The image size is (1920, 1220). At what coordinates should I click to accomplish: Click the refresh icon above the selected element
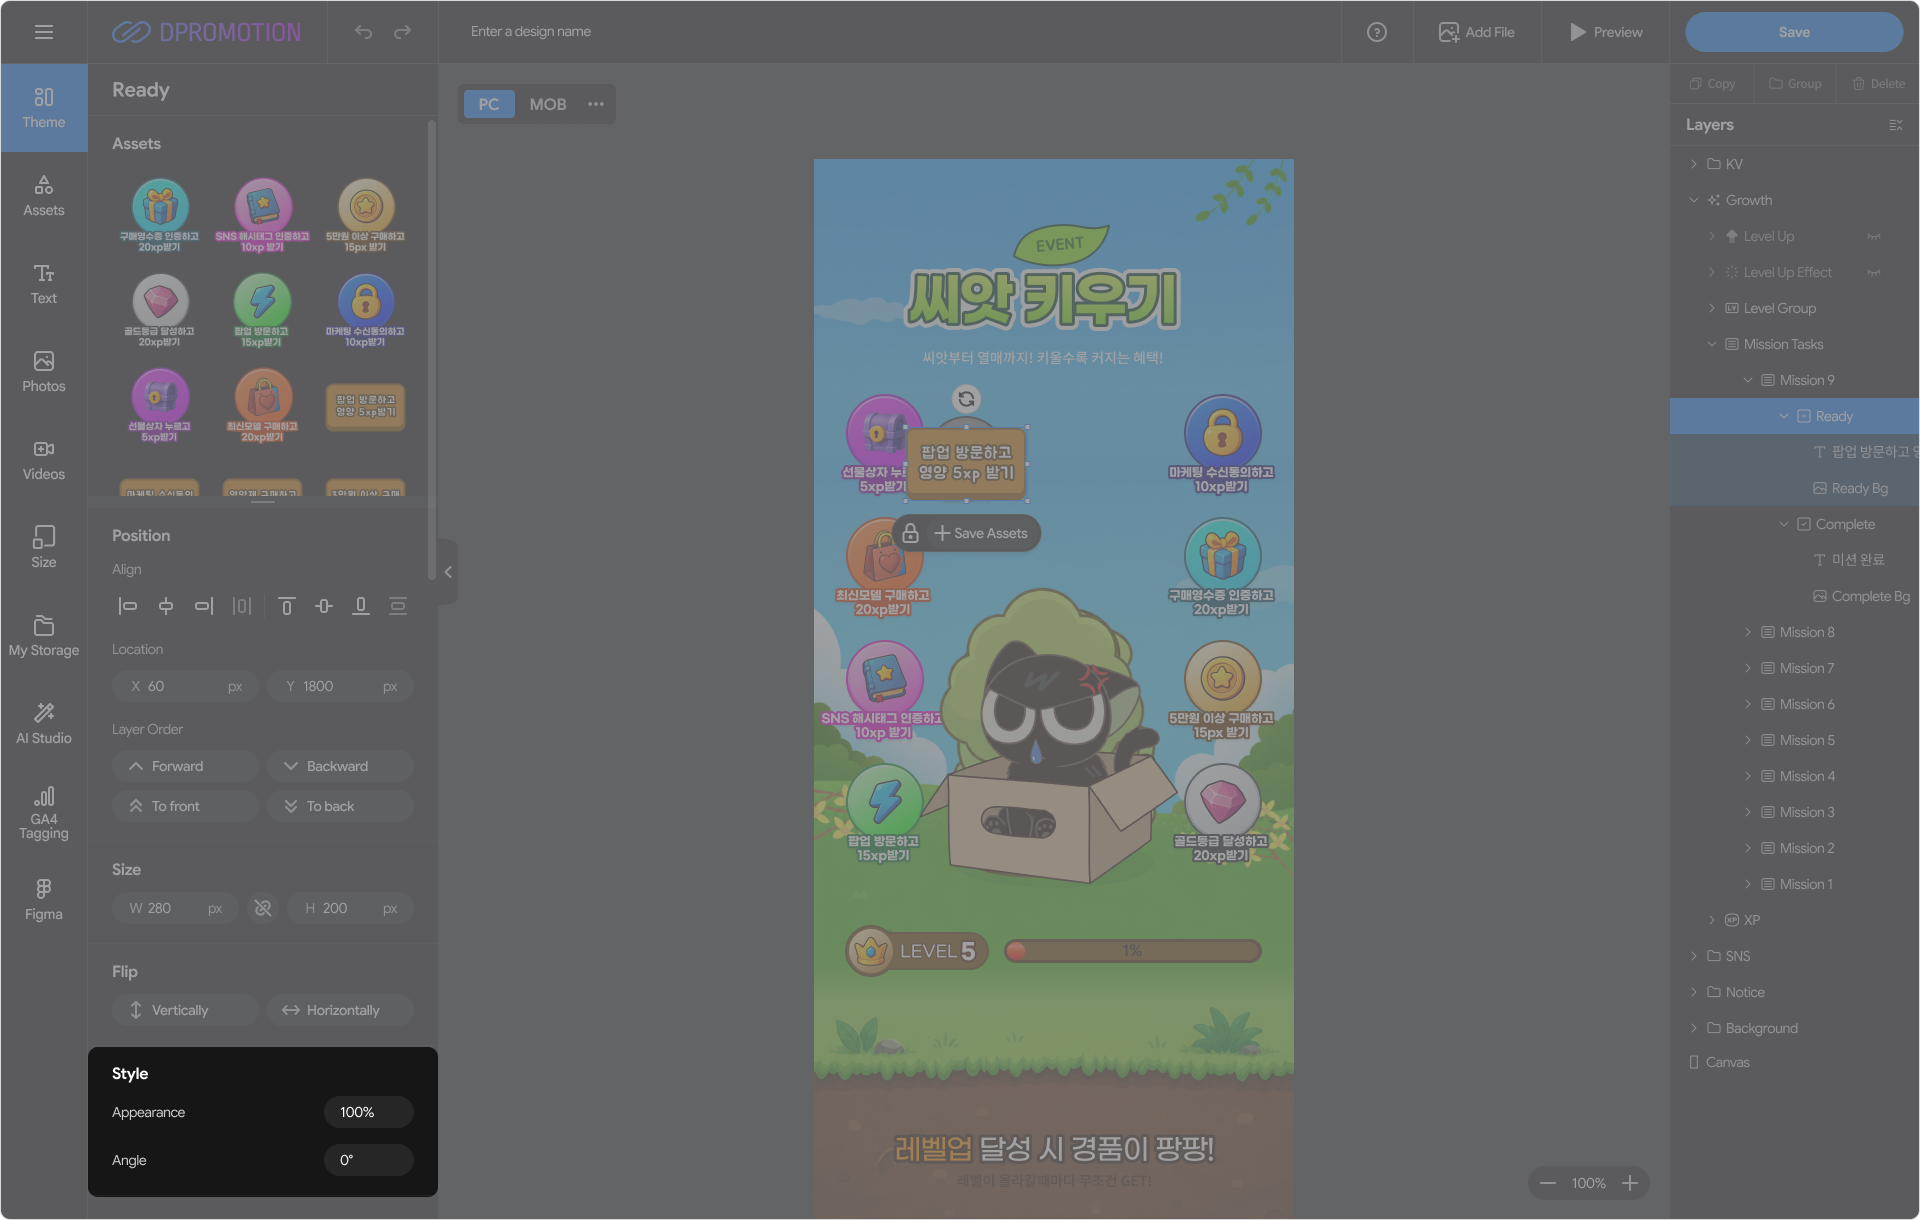click(966, 399)
